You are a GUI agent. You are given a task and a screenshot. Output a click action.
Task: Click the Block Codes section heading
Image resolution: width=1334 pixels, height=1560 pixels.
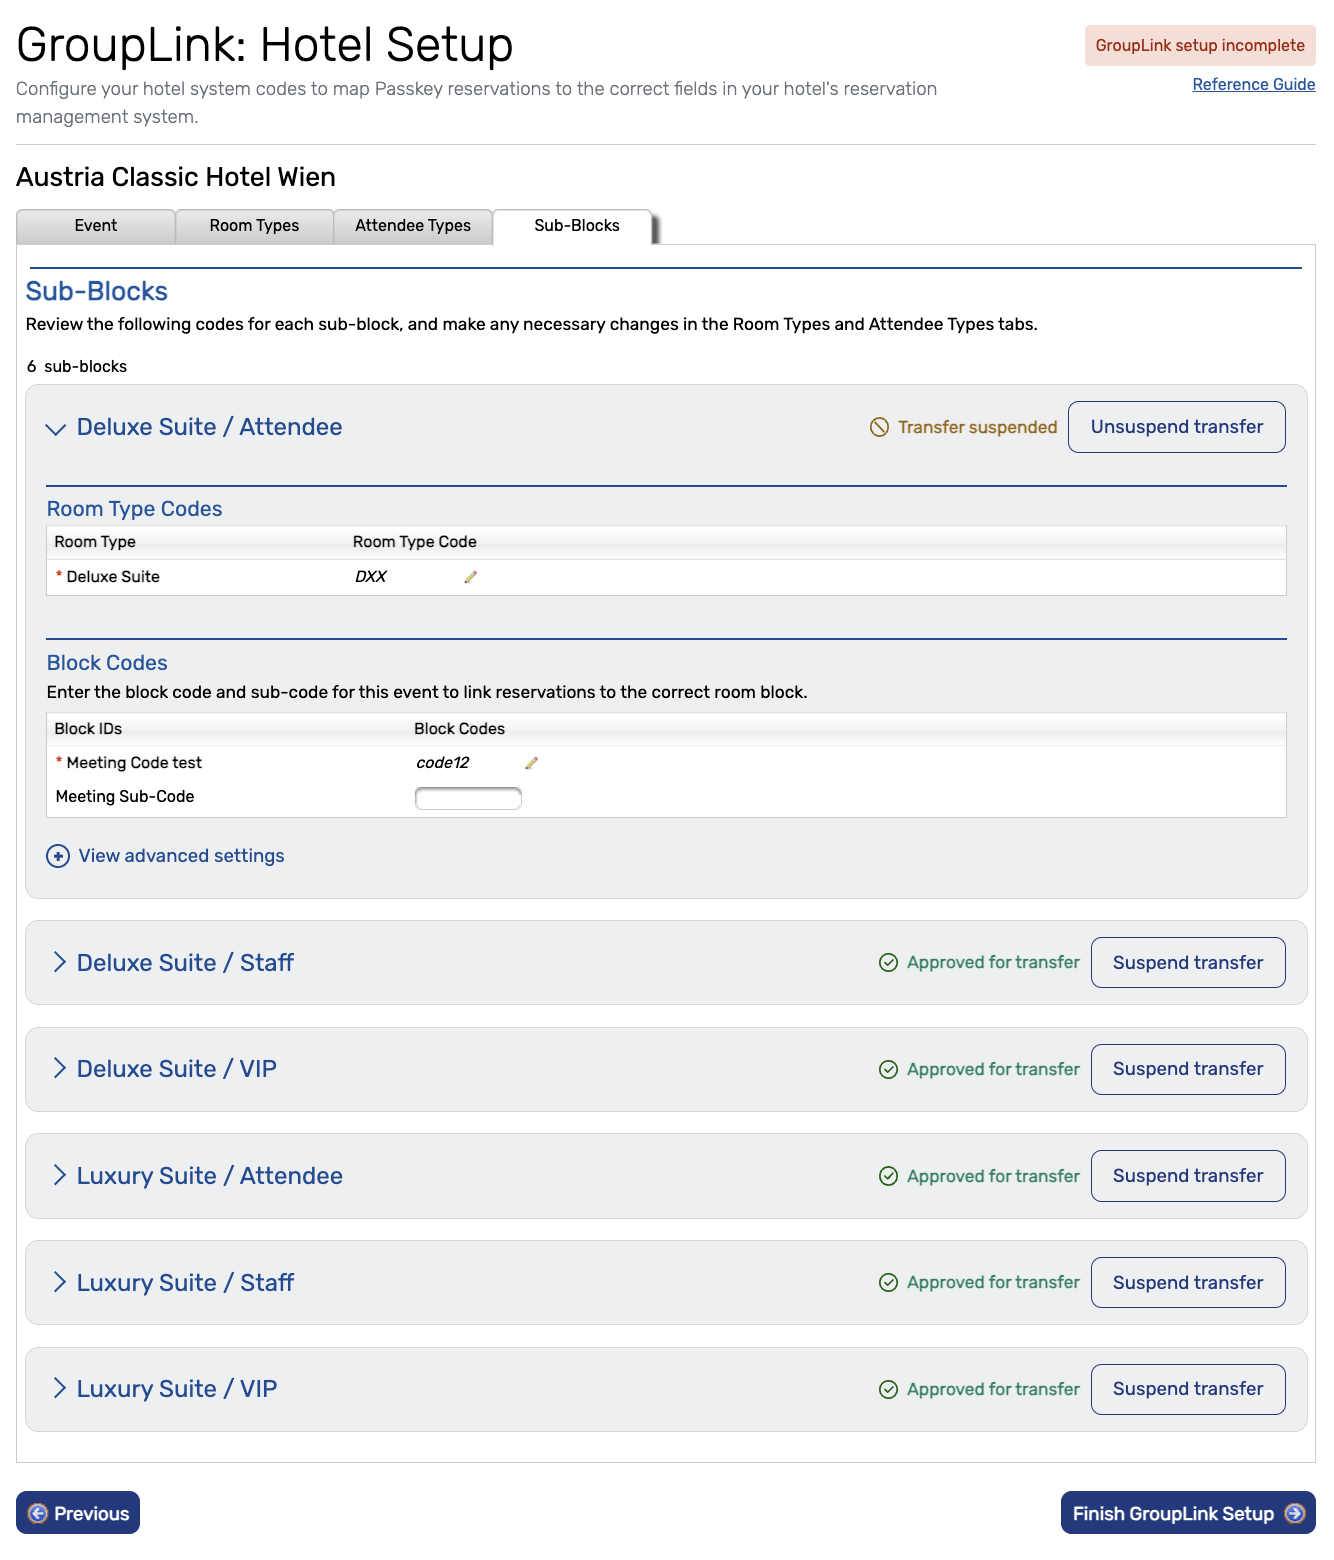(x=107, y=663)
